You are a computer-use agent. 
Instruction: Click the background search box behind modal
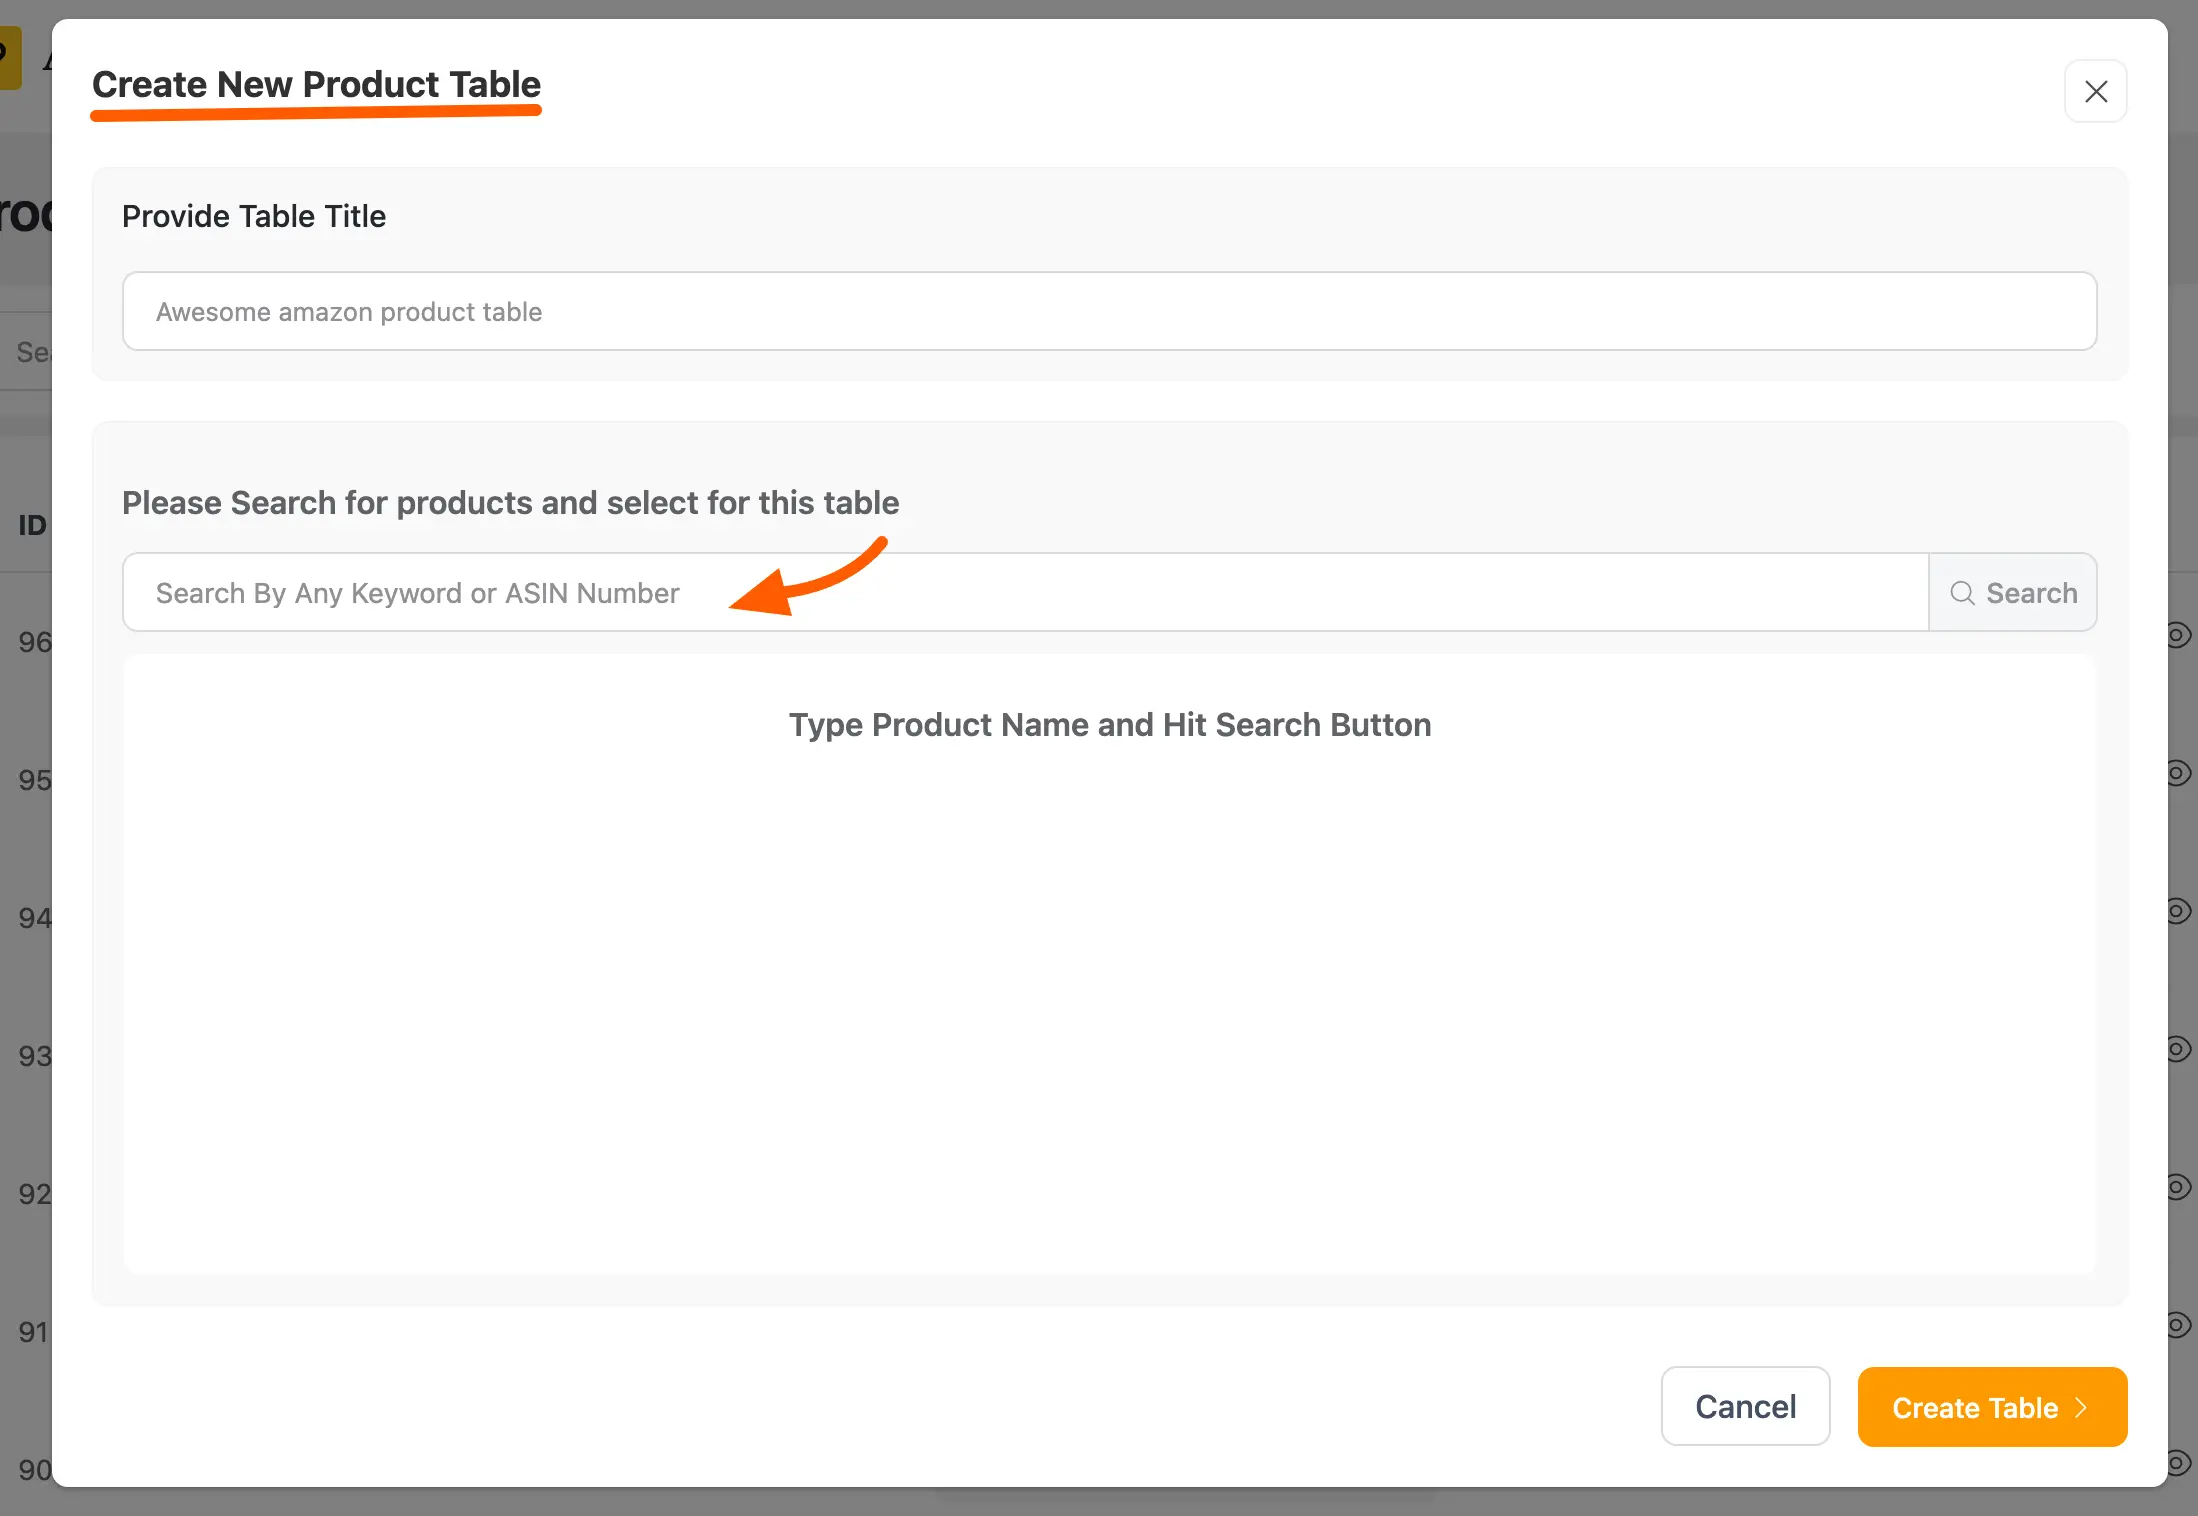[30, 352]
